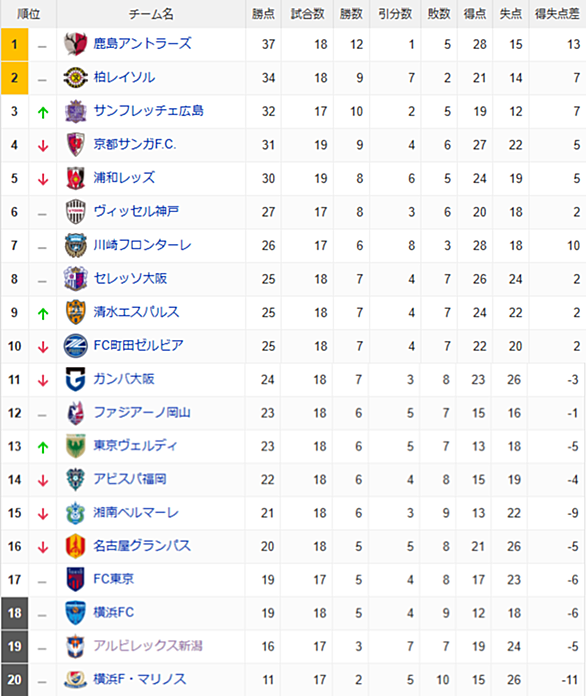Screen dimensions: 586x696
Task: Open the 川崎フロンターレ team link
Action: click(x=142, y=245)
